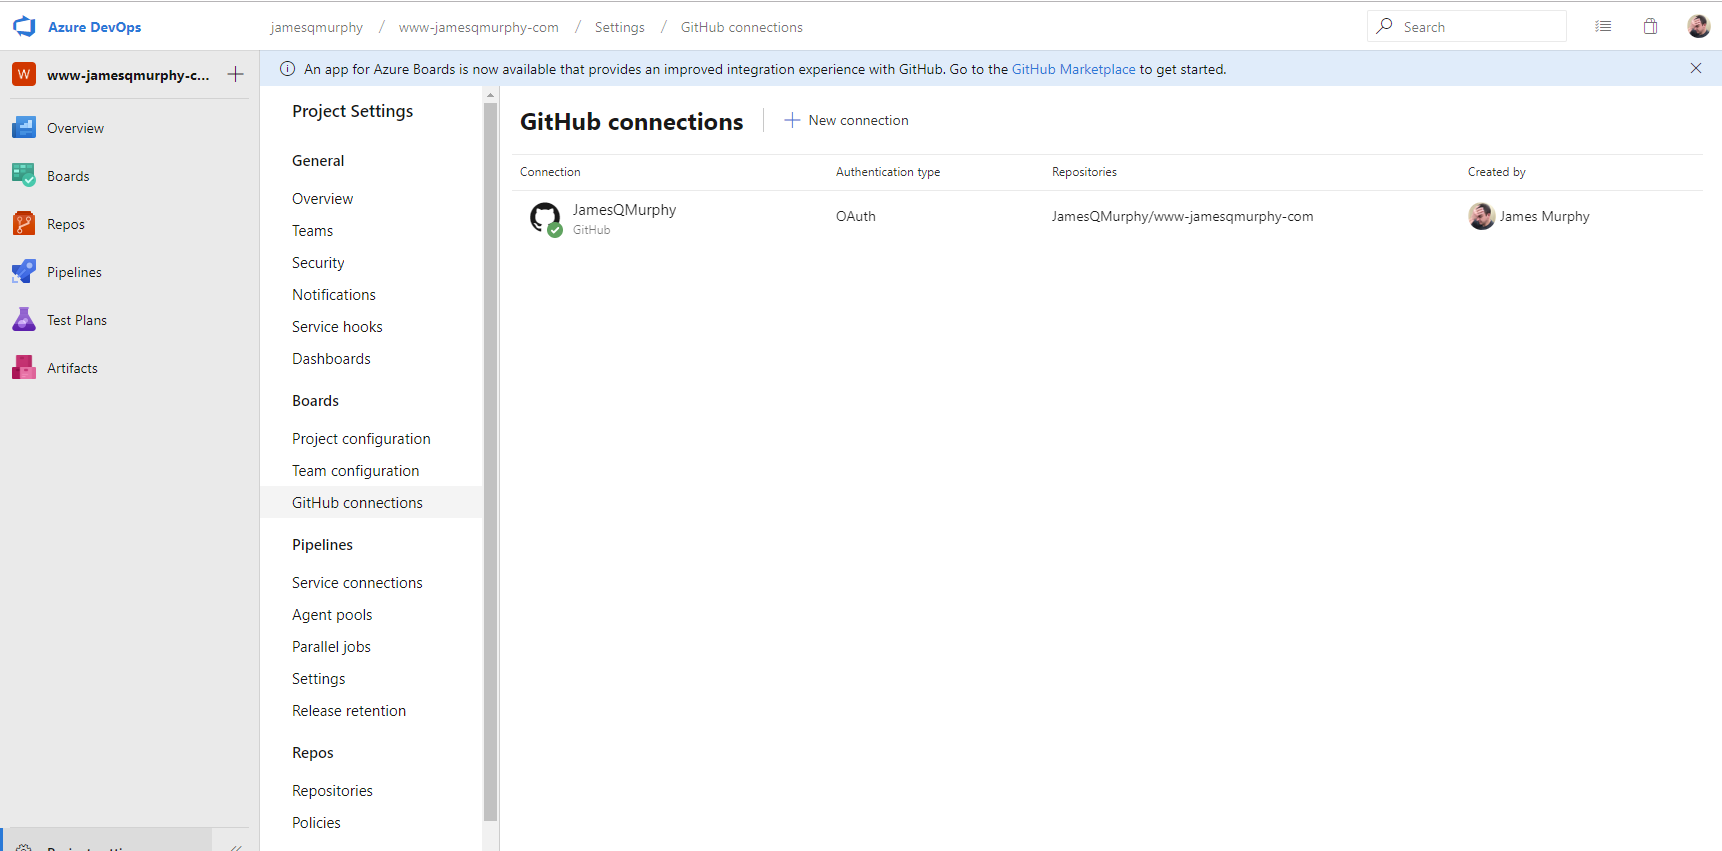The width and height of the screenshot is (1722, 851).
Task: Open the work items list icon in header
Action: click(x=1603, y=27)
